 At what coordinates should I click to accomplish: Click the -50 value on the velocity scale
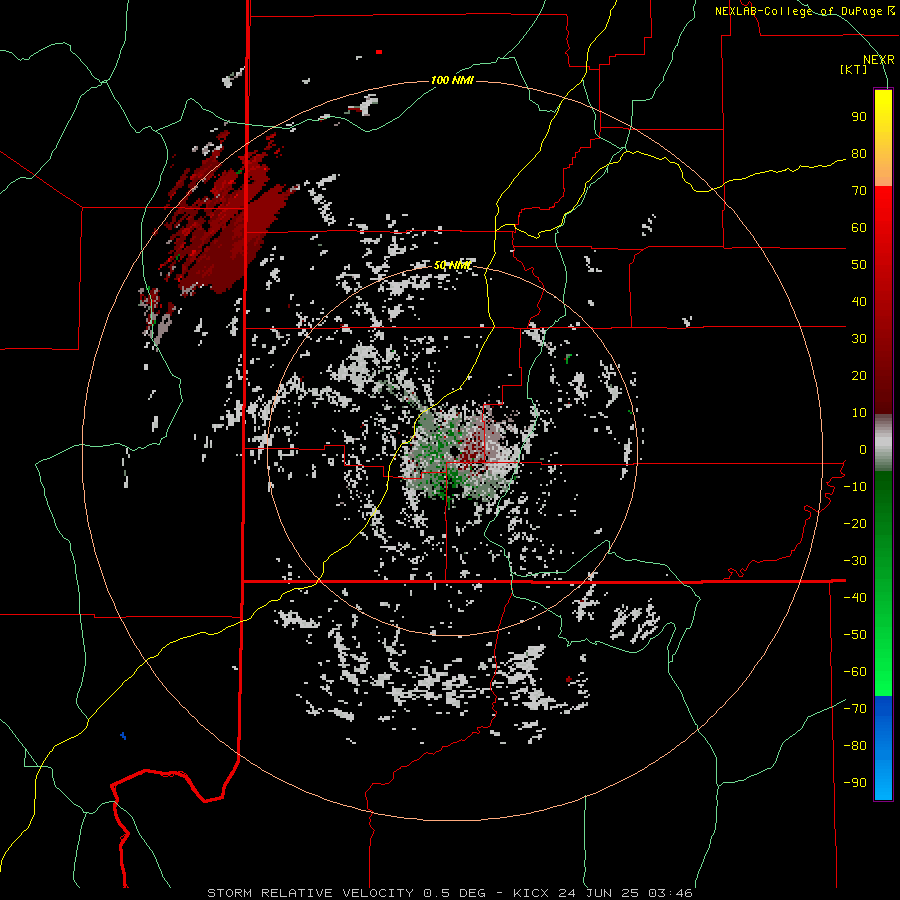855,635
